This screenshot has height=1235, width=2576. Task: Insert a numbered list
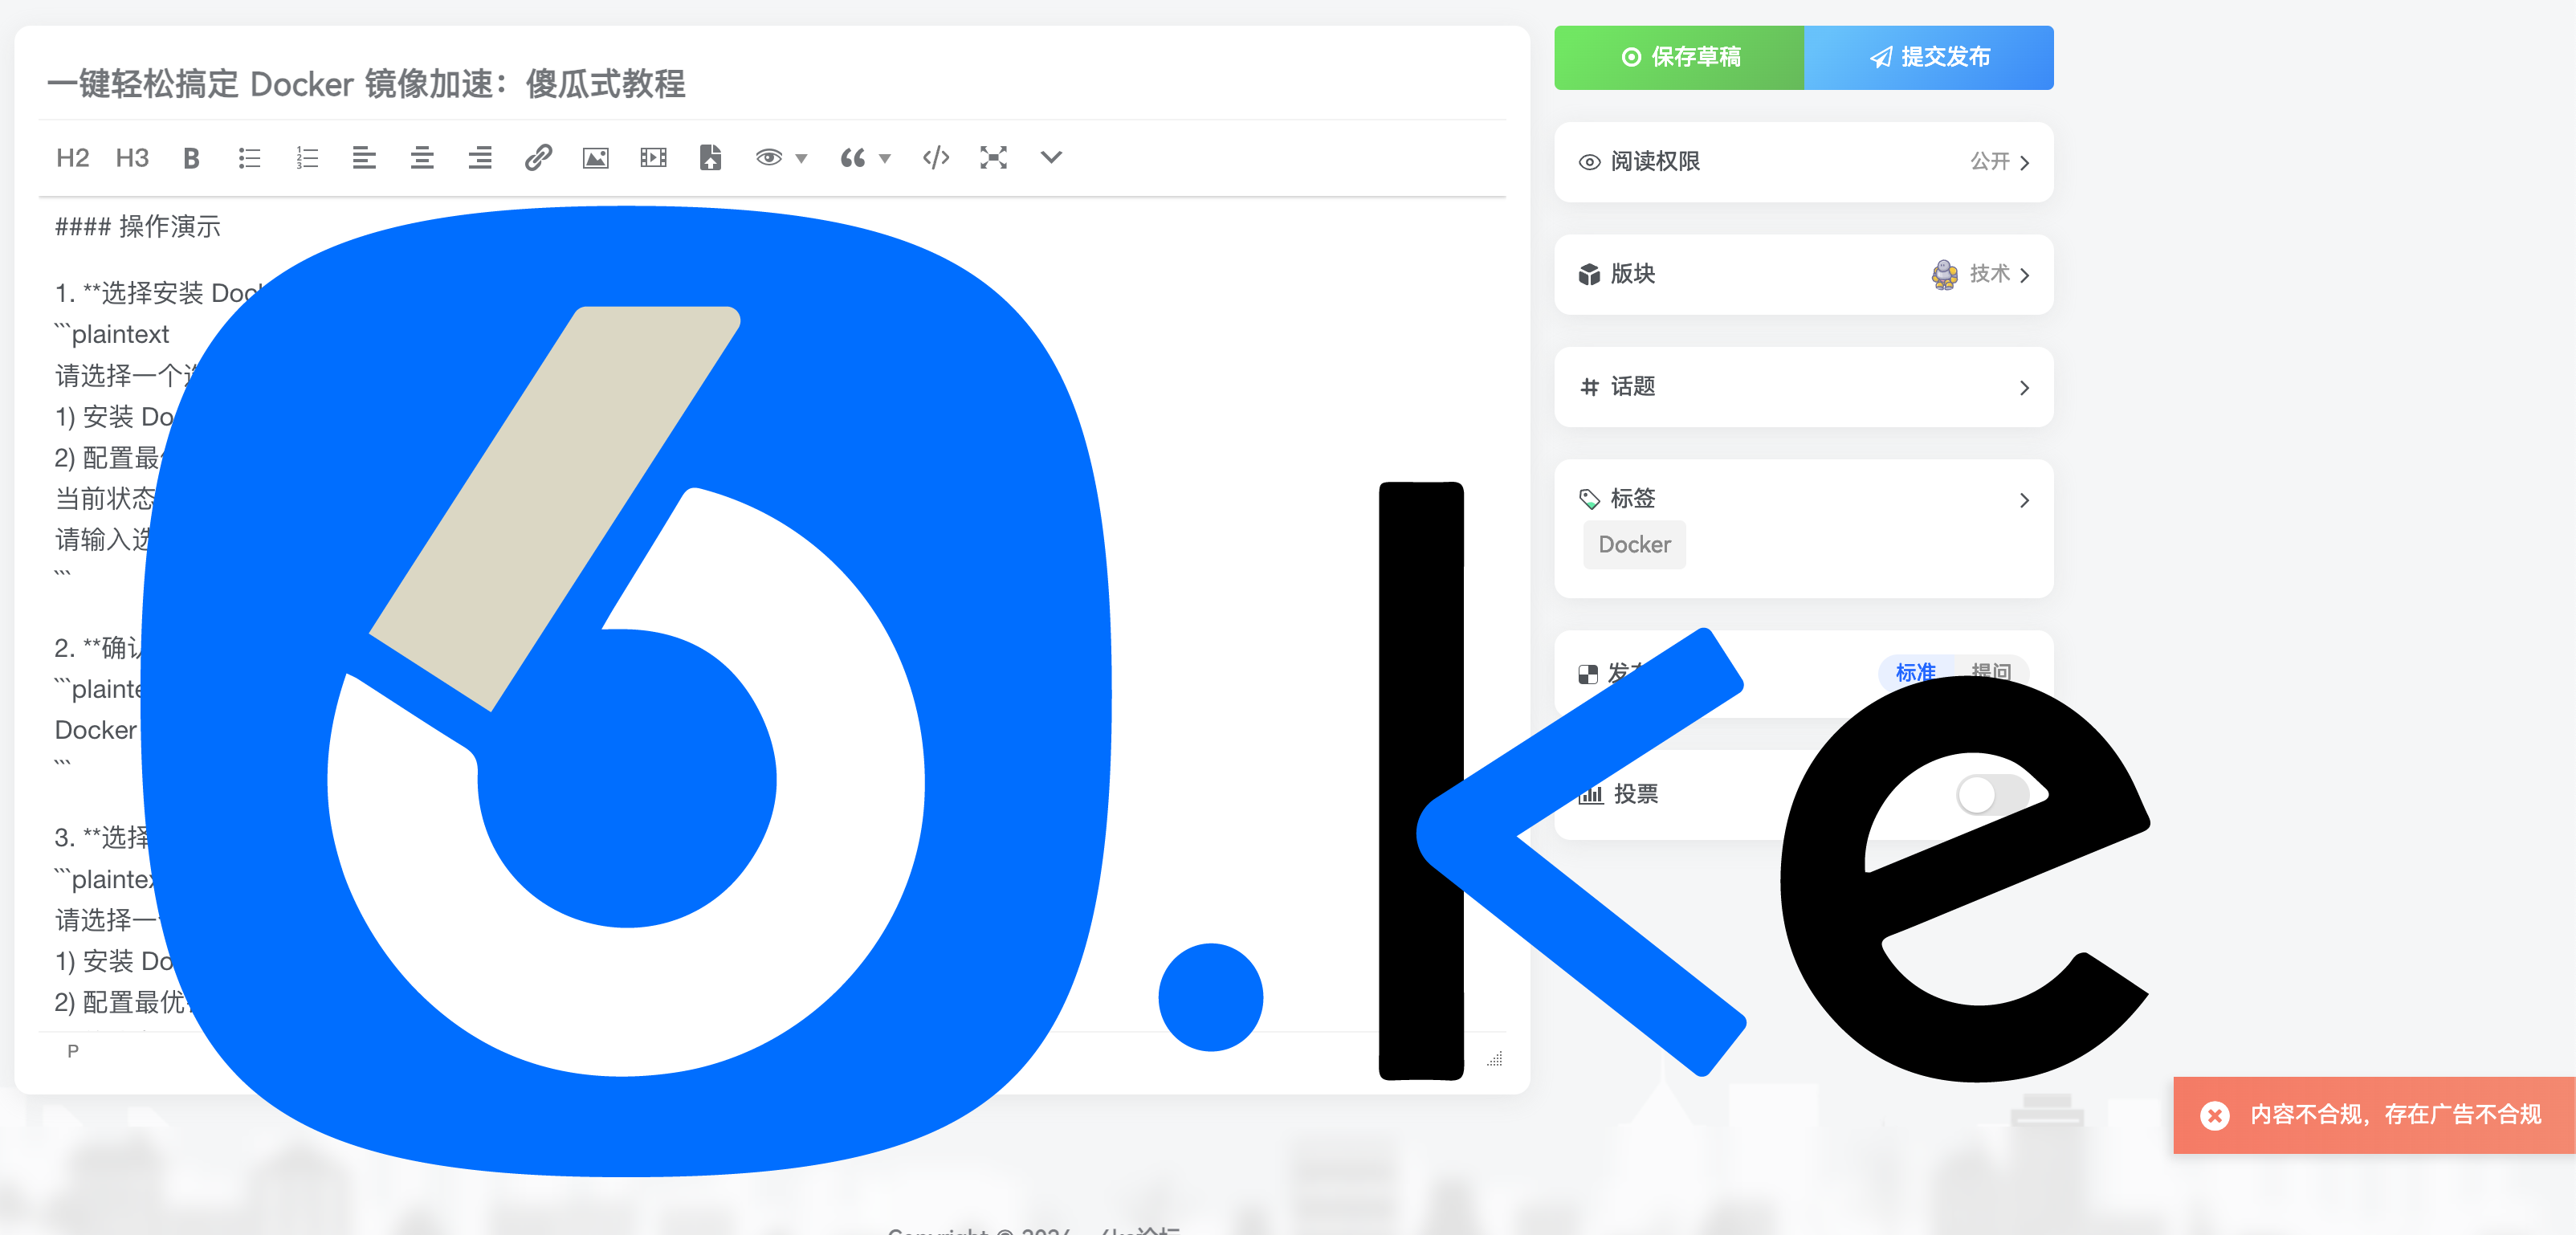tap(307, 157)
